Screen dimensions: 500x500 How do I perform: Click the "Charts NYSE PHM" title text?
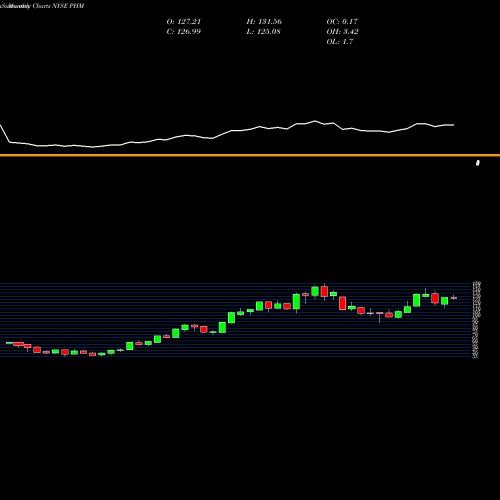coord(58,6)
